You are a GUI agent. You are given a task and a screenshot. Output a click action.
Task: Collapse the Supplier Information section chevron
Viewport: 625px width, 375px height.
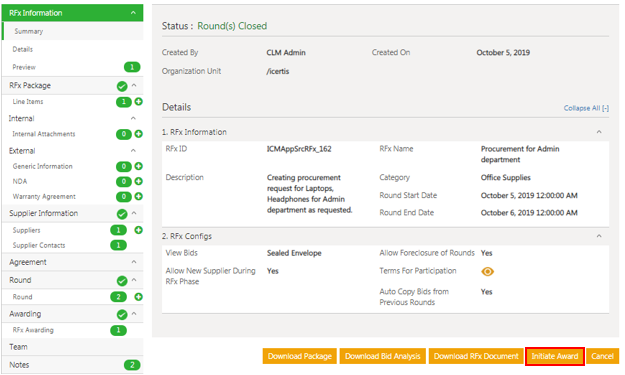point(134,213)
